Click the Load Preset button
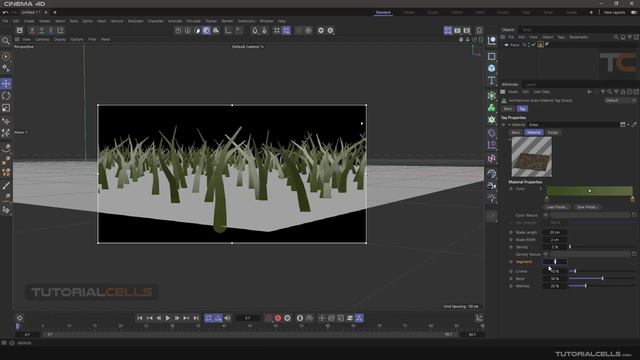 coord(557,207)
